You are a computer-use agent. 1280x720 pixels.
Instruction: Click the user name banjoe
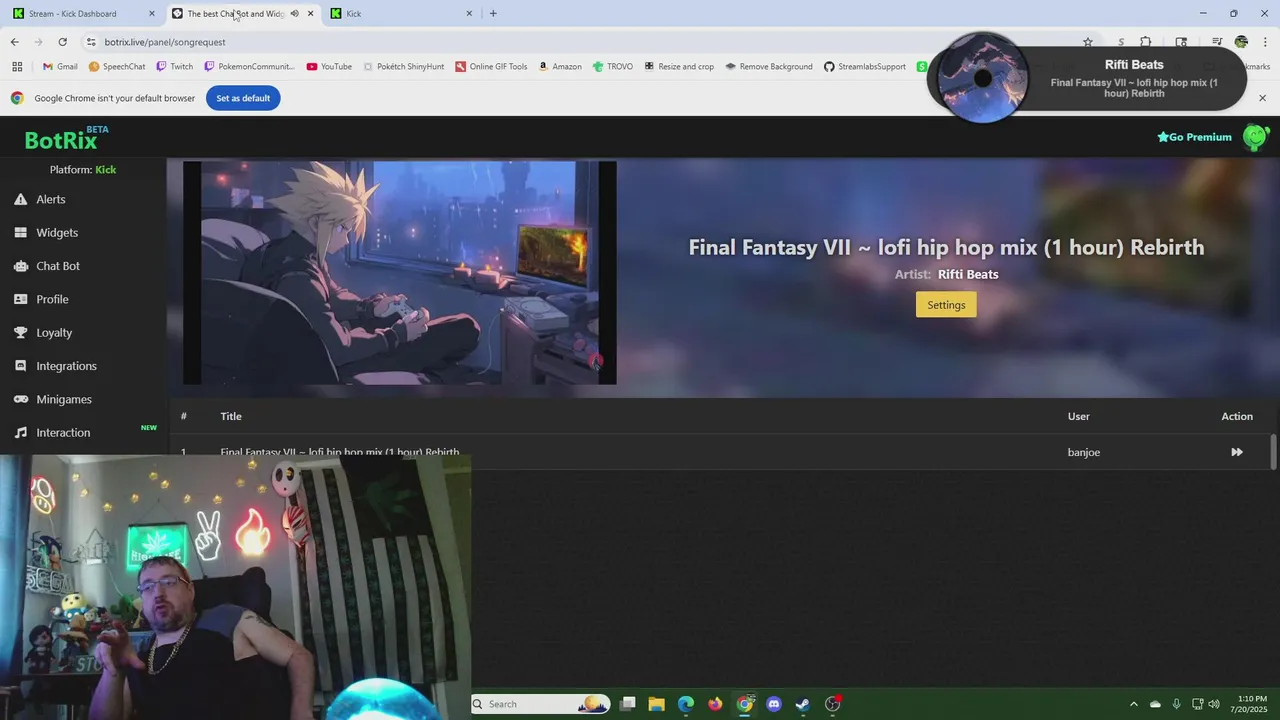click(1084, 452)
